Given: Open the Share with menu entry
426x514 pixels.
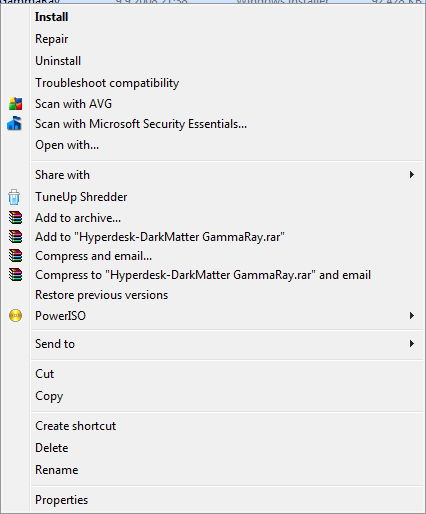Looking at the screenshot, I should tap(62, 175).
